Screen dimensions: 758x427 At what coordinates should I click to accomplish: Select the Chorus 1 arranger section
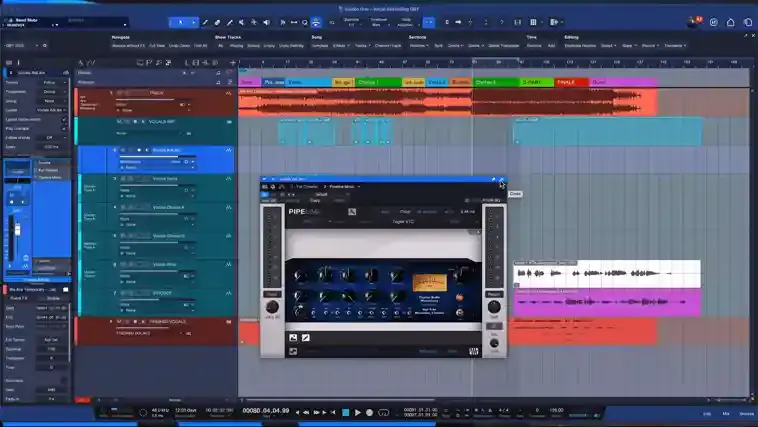(x=379, y=82)
